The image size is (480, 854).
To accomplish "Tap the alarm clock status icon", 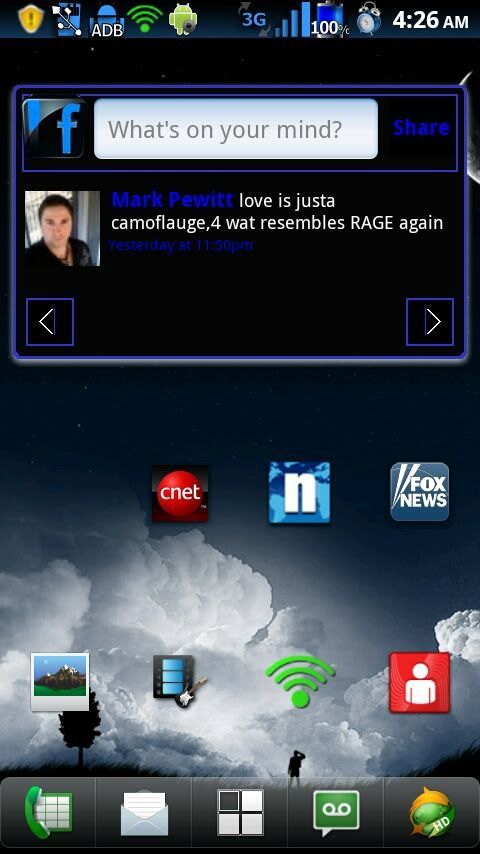I will pos(369,19).
